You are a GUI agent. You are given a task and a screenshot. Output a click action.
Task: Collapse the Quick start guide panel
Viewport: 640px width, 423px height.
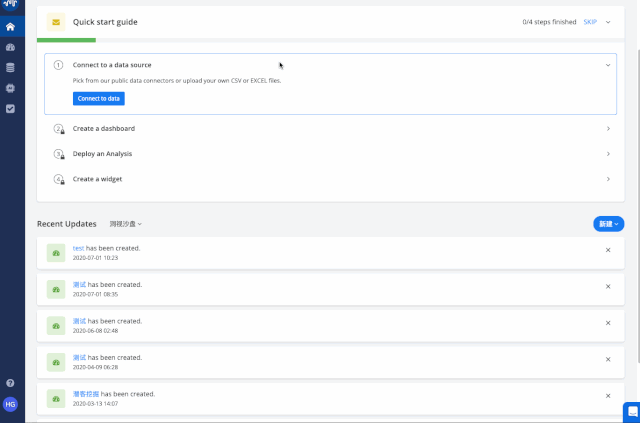tap(608, 22)
